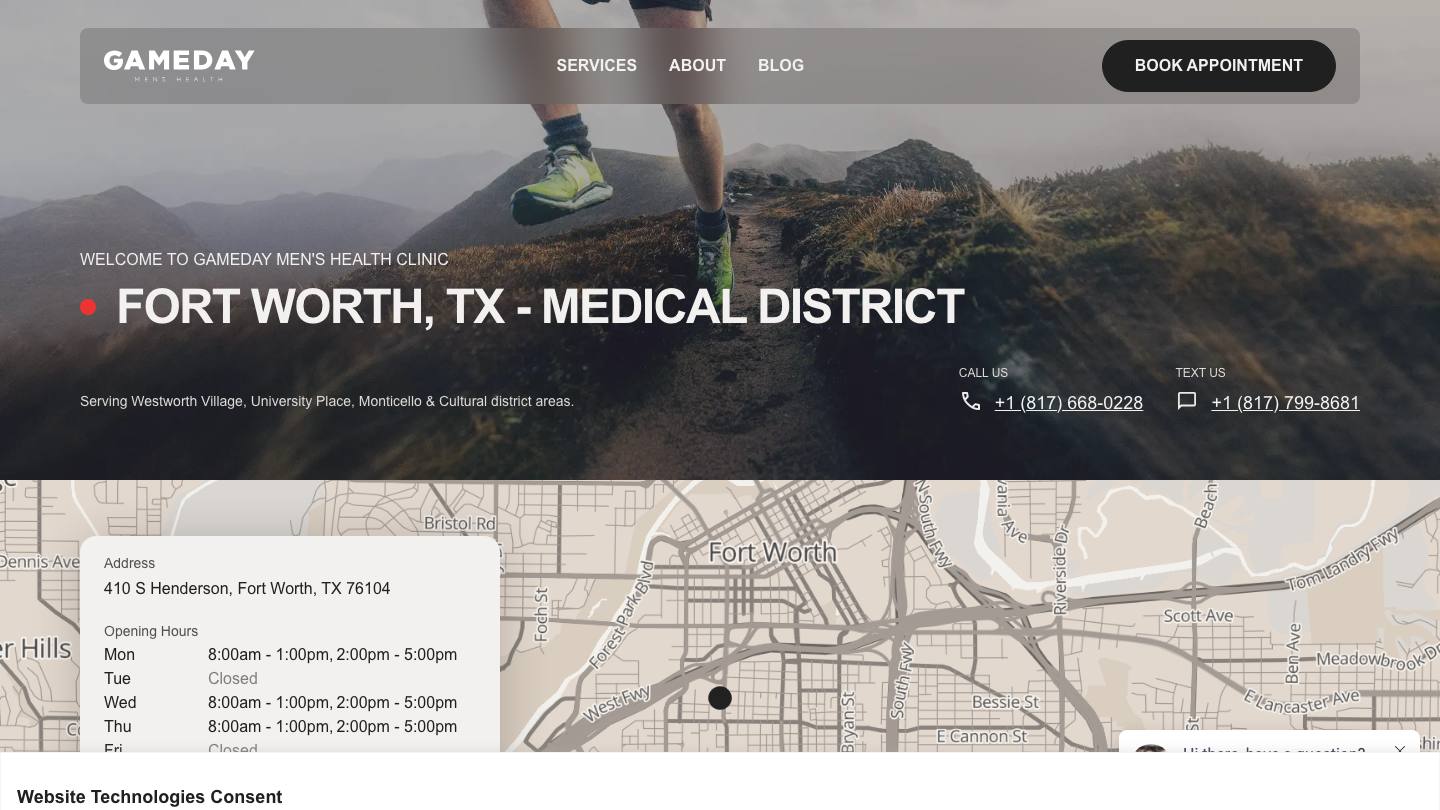Click the Tuesday Closed text
The height and width of the screenshot is (810, 1440).
[x=233, y=679]
